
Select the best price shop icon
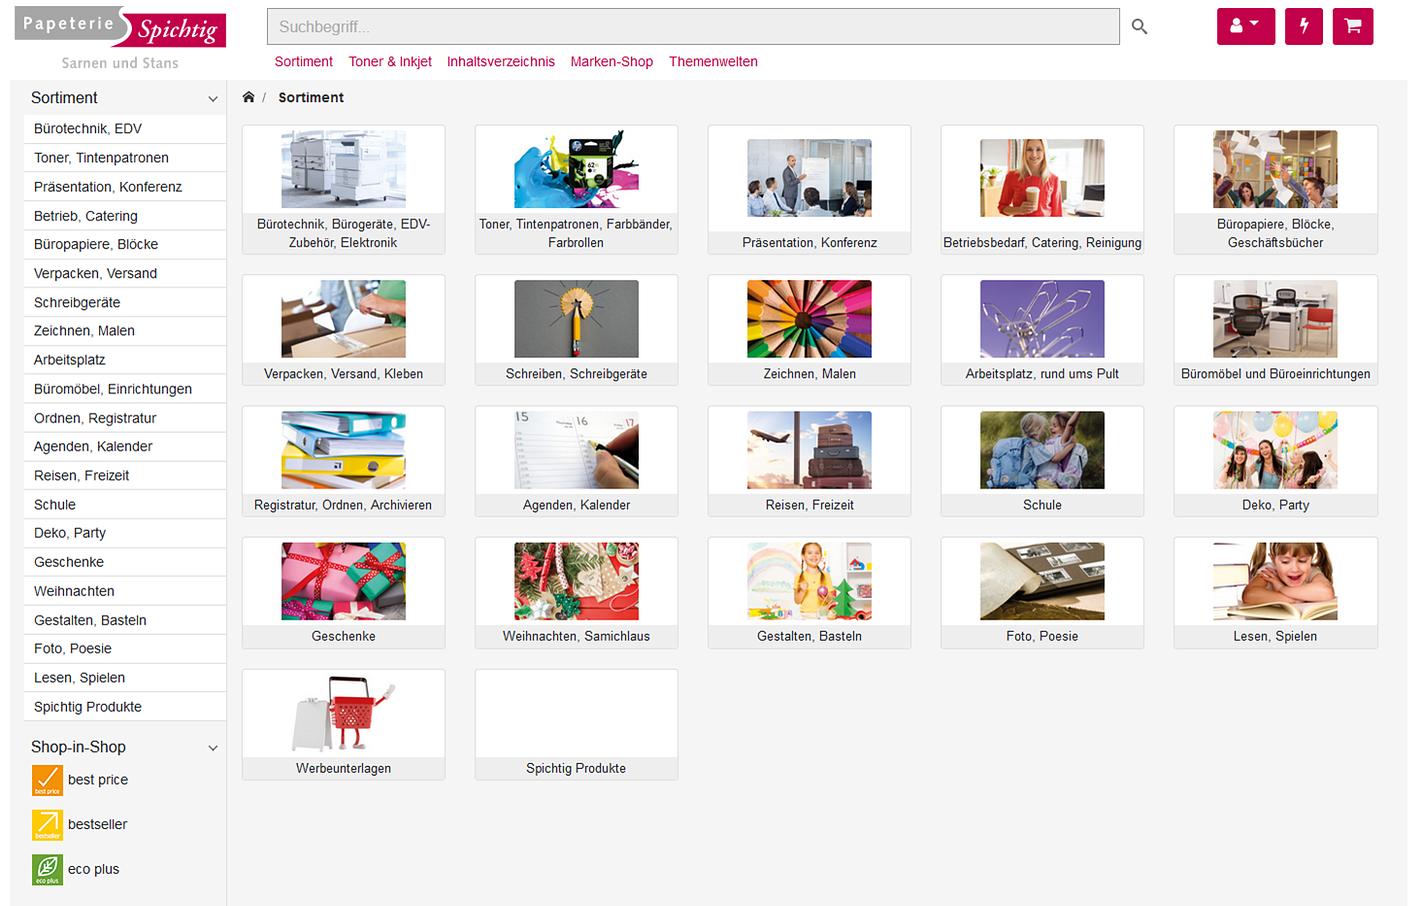(x=46, y=779)
